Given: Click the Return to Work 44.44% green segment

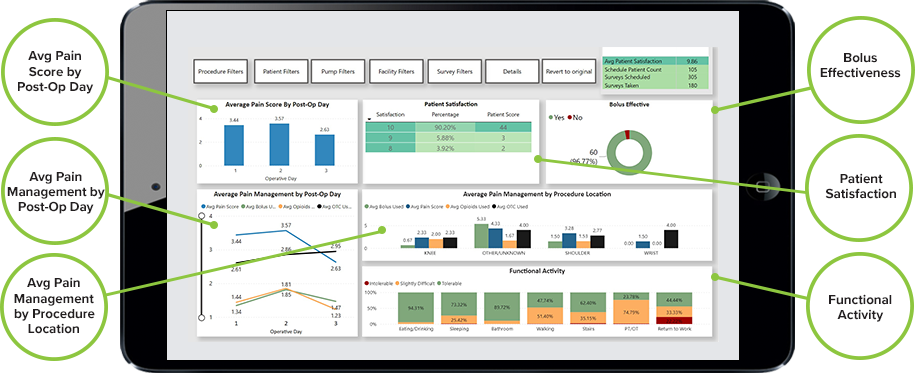Looking at the screenshot, I should [674, 299].
